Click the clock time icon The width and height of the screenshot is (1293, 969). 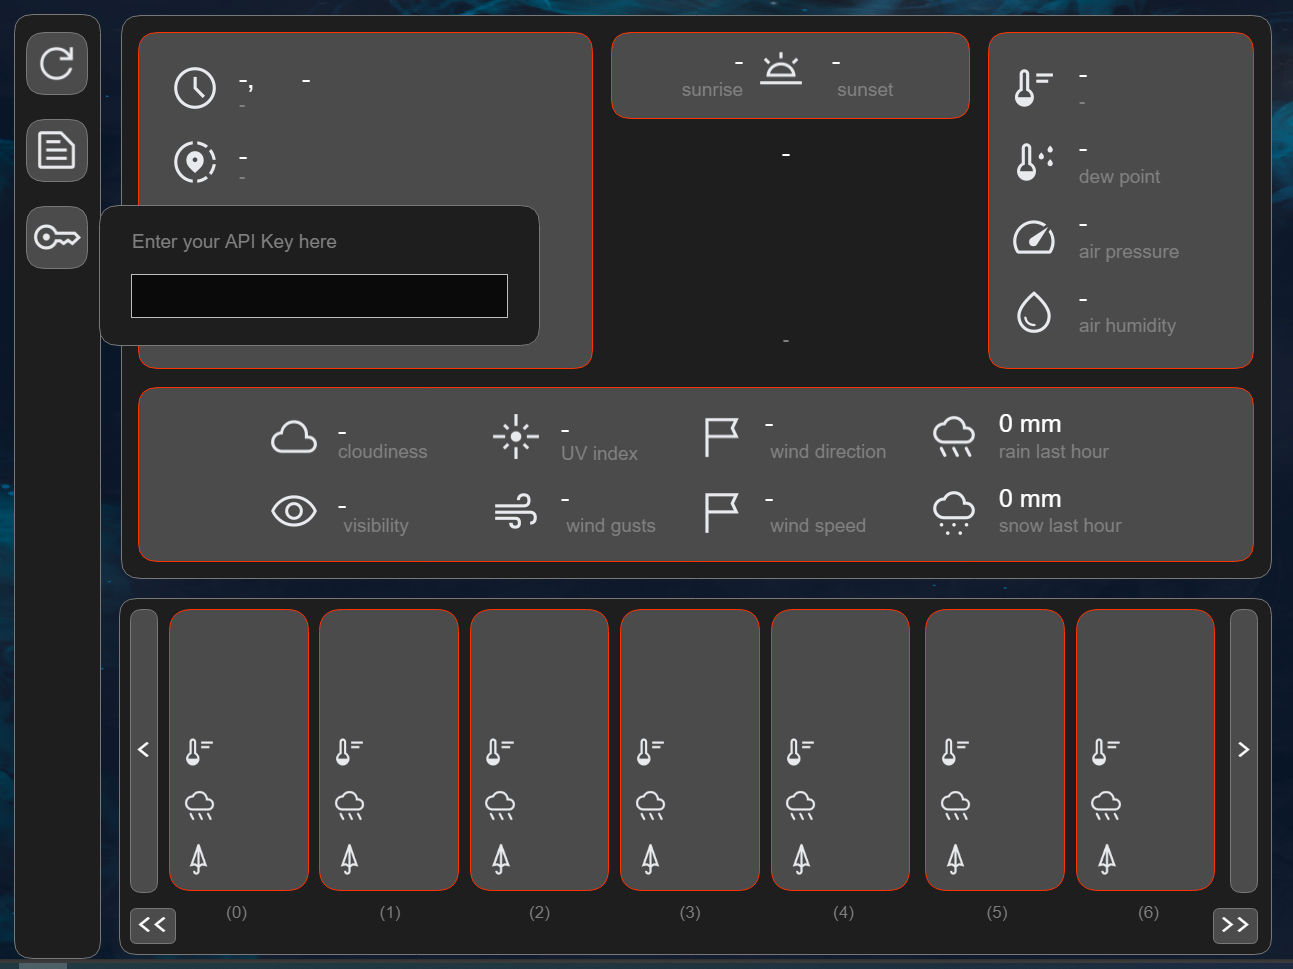coord(195,88)
